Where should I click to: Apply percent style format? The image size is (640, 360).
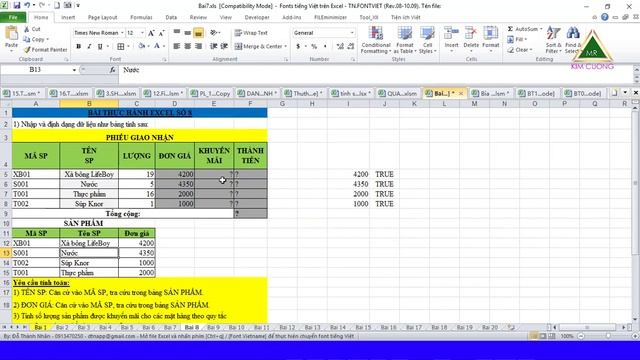[x=314, y=47]
